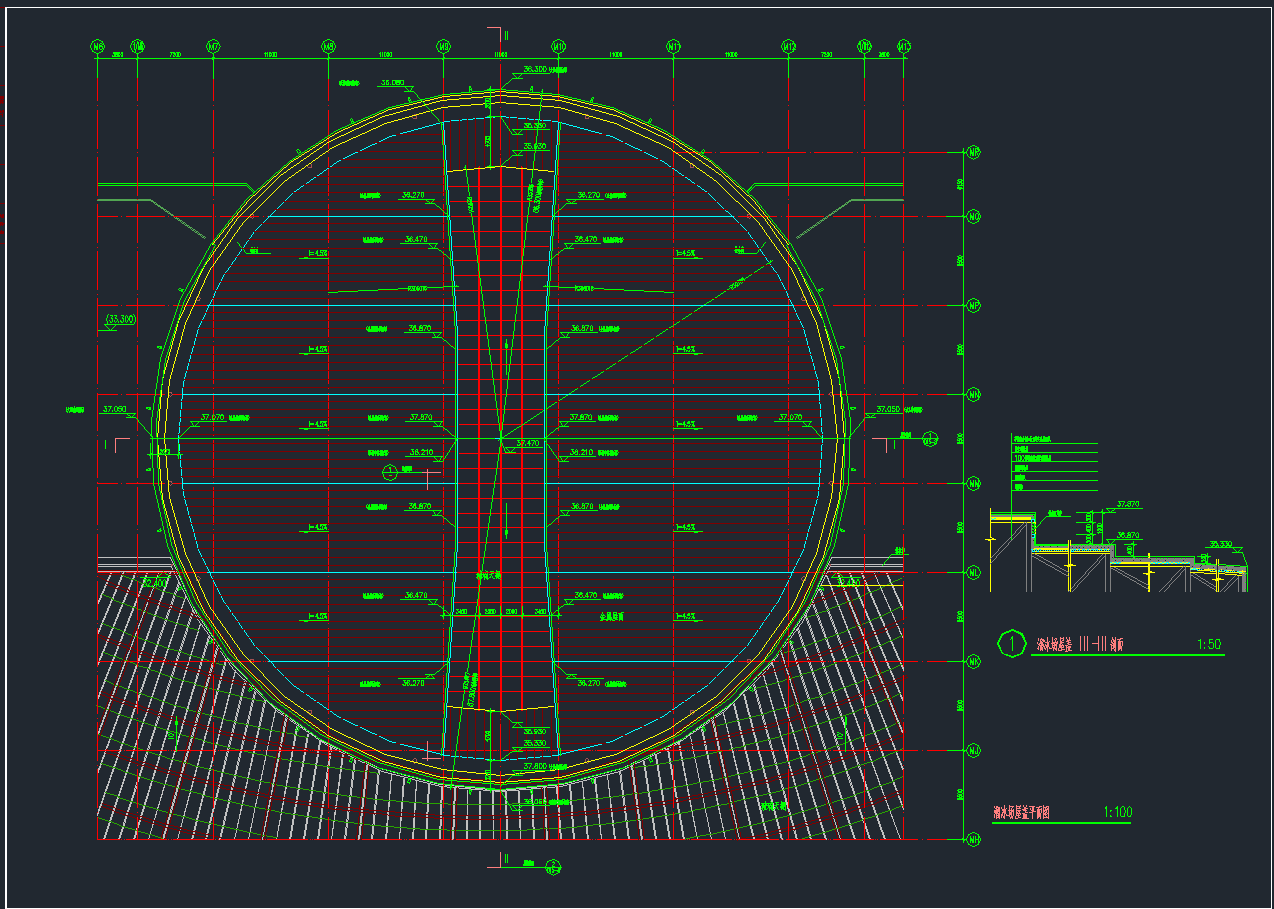Click the hexagon detail number 1 marker

[1012, 643]
